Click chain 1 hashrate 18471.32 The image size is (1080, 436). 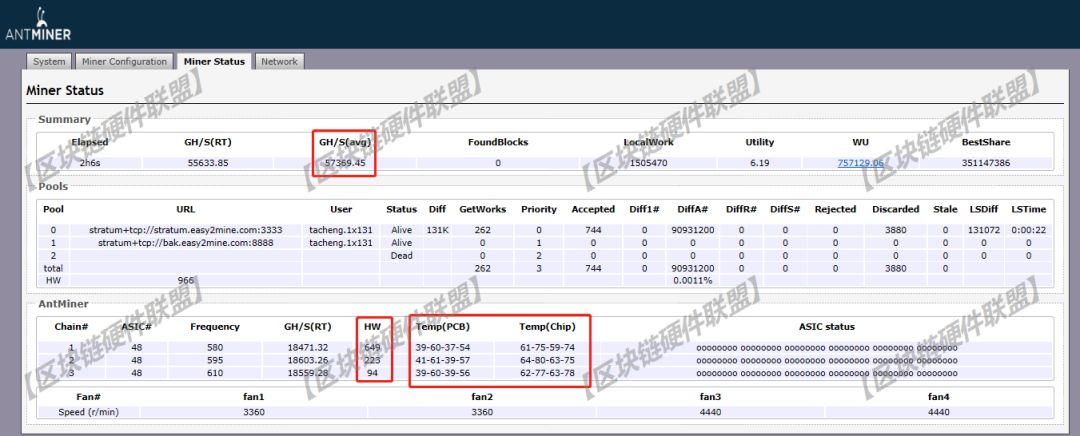(308, 348)
